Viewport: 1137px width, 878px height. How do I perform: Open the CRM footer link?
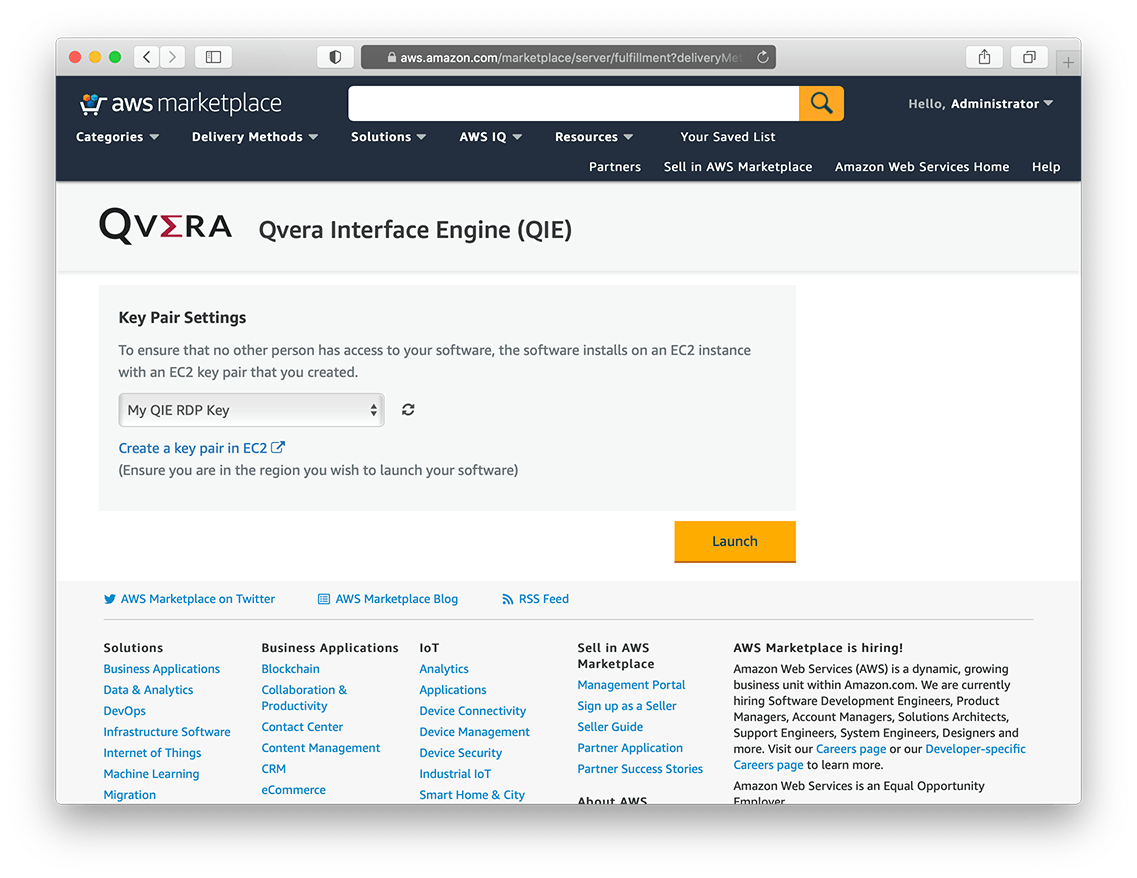(x=273, y=769)
